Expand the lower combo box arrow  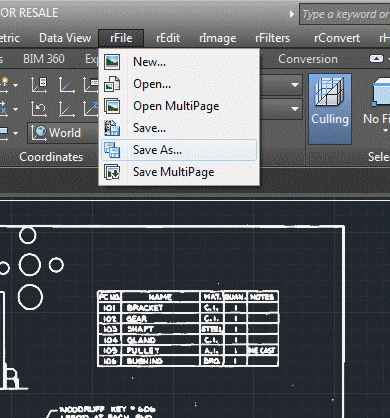295,109
